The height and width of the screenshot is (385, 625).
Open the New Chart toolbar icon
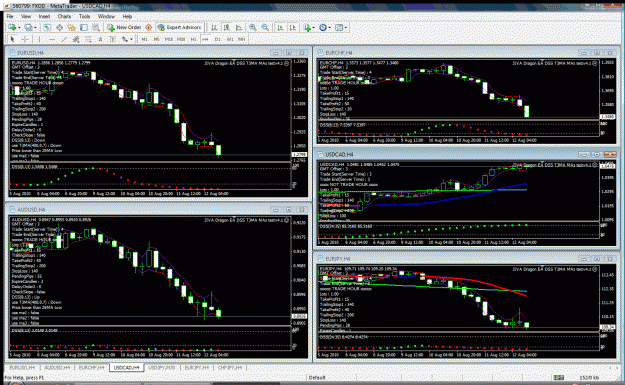point(12,28)
